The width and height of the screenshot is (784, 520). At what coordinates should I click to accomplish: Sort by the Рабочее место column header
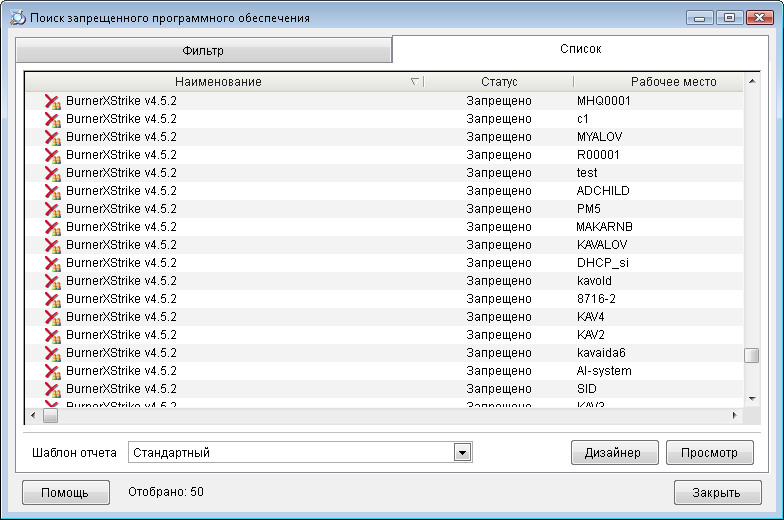[x=658, y=82]
